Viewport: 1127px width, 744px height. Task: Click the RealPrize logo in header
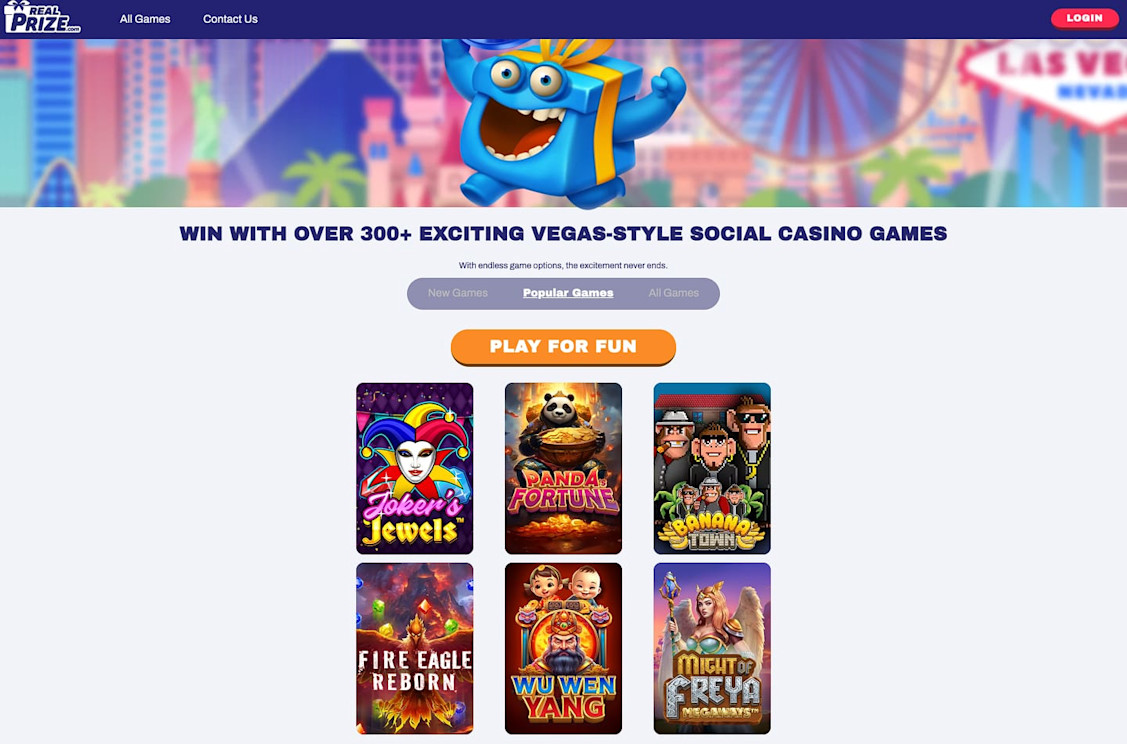pyautogui.click(x=42, y=17)
